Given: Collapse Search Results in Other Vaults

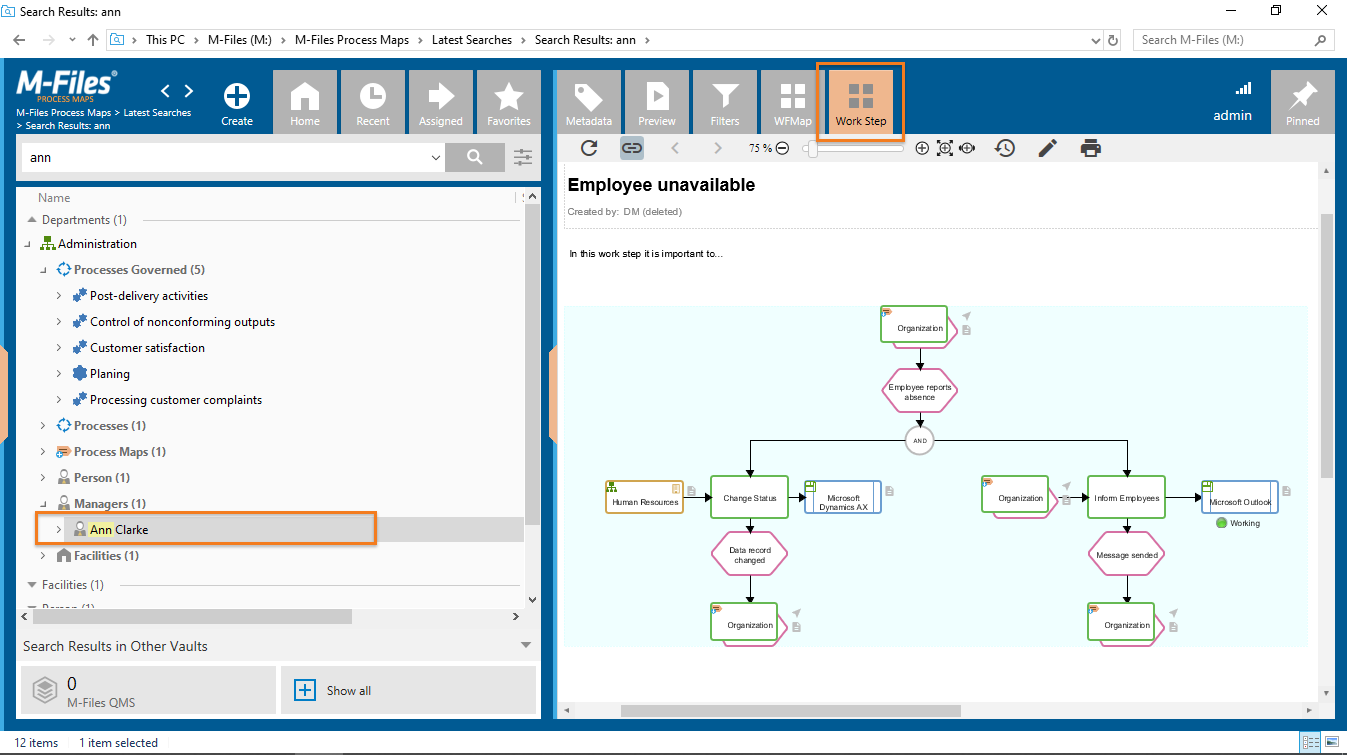Looking at the screenshot, I should tap(526, 646).
